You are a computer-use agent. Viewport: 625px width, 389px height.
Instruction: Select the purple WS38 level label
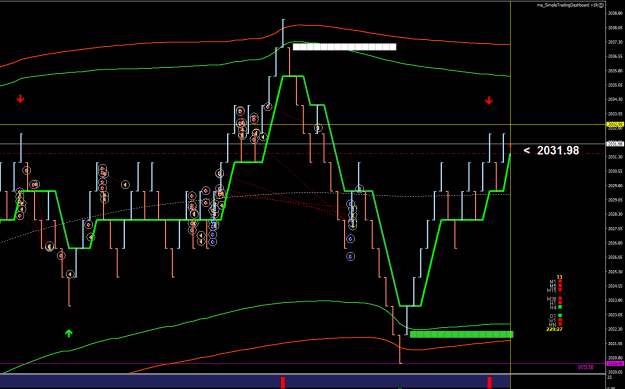[586, 367]
